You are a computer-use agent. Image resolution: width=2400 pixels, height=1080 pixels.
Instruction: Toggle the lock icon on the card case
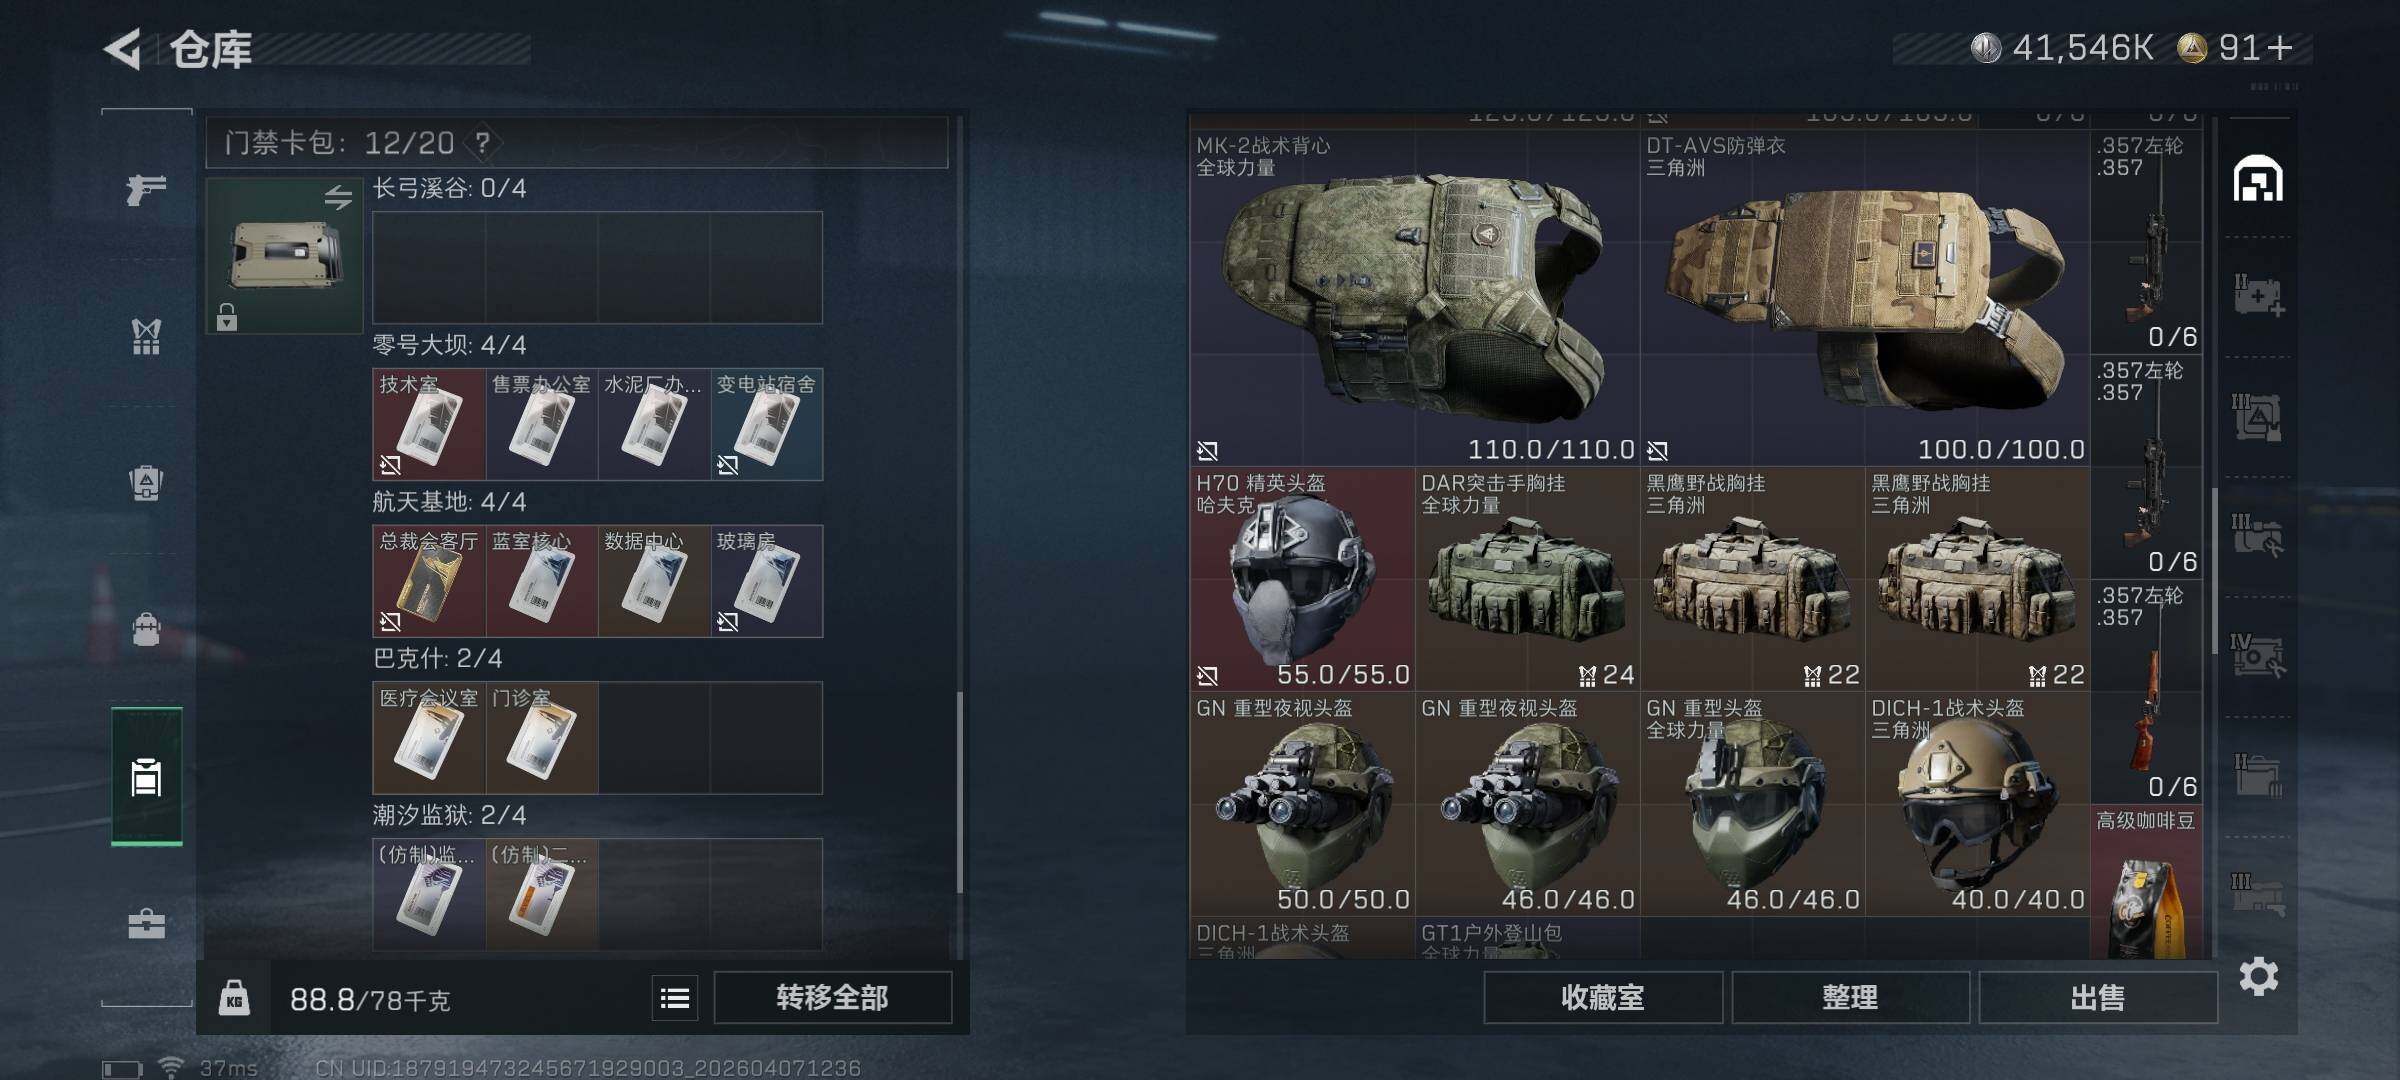227,317
